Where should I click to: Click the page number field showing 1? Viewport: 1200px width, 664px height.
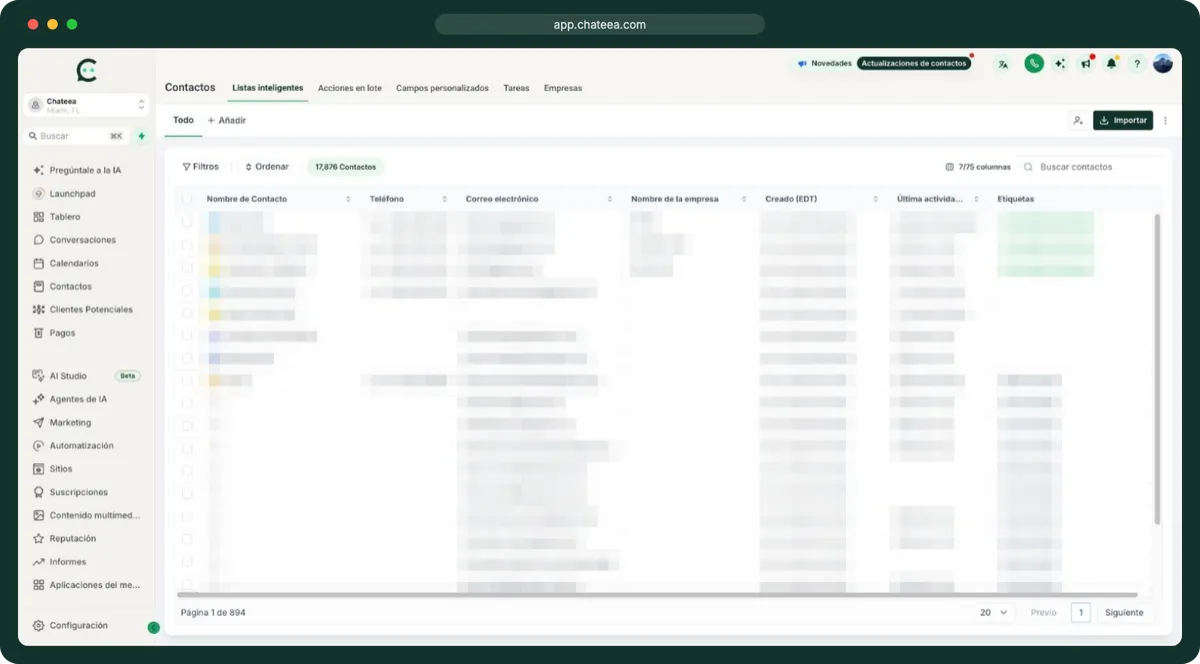point(1080,612)
